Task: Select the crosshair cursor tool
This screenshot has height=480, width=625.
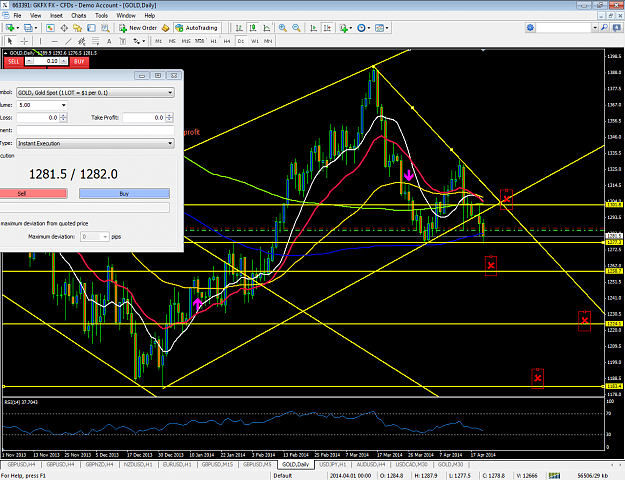Action: click(x=24, y=41)
